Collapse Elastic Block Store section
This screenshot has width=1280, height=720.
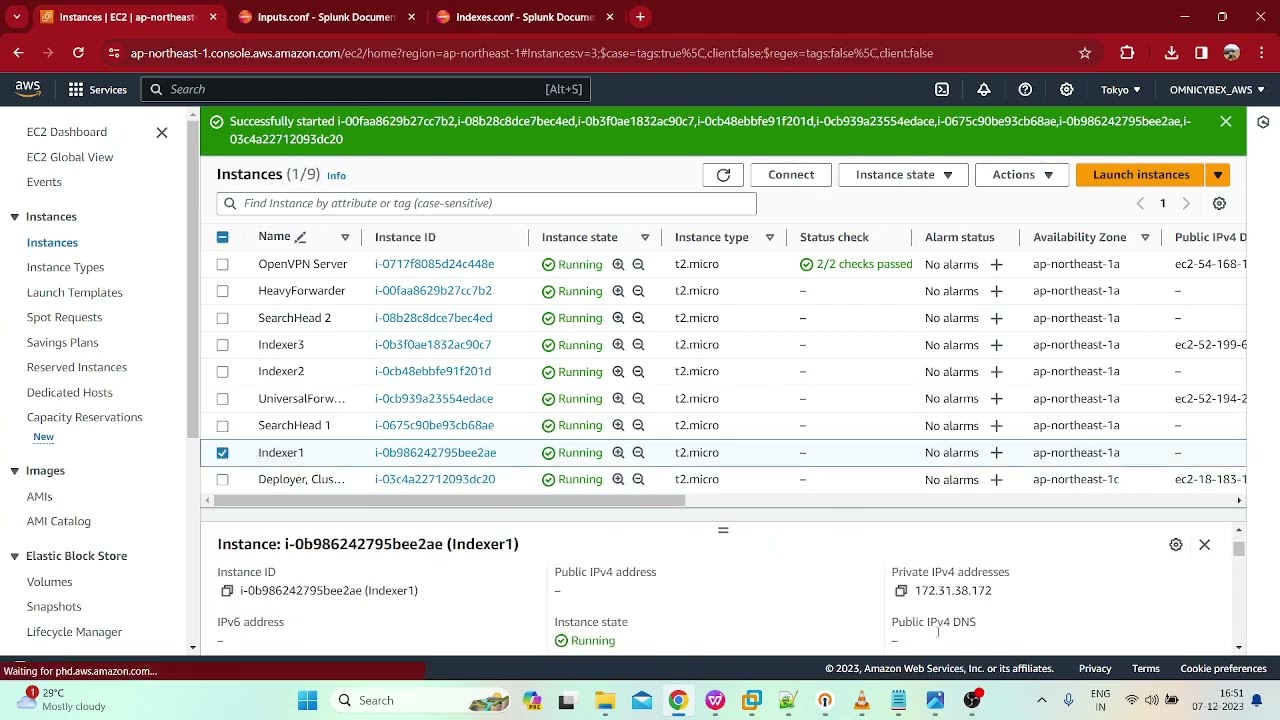click(x=15, y=556)
